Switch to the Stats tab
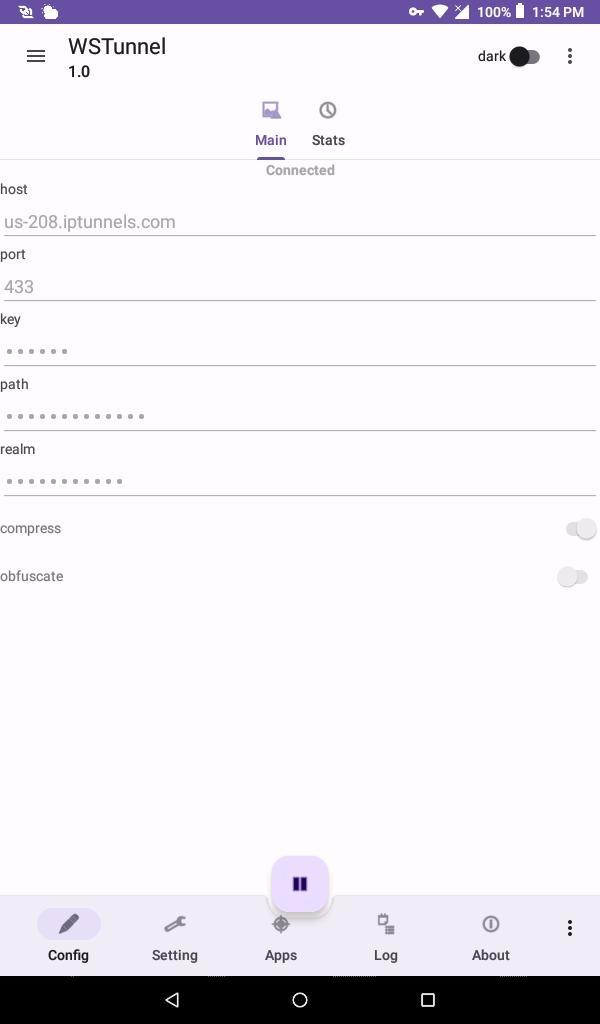 328,124
